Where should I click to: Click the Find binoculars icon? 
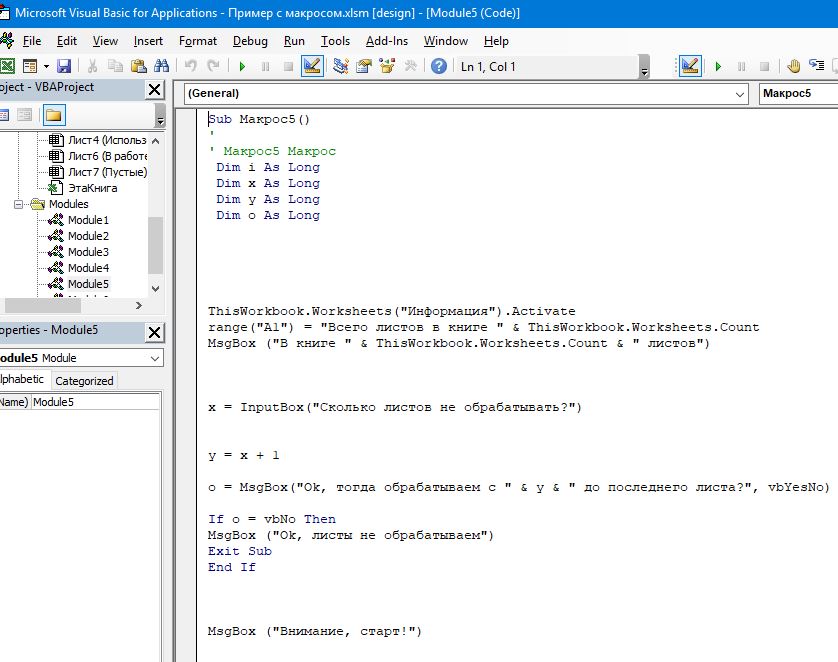tap(161, 66)
